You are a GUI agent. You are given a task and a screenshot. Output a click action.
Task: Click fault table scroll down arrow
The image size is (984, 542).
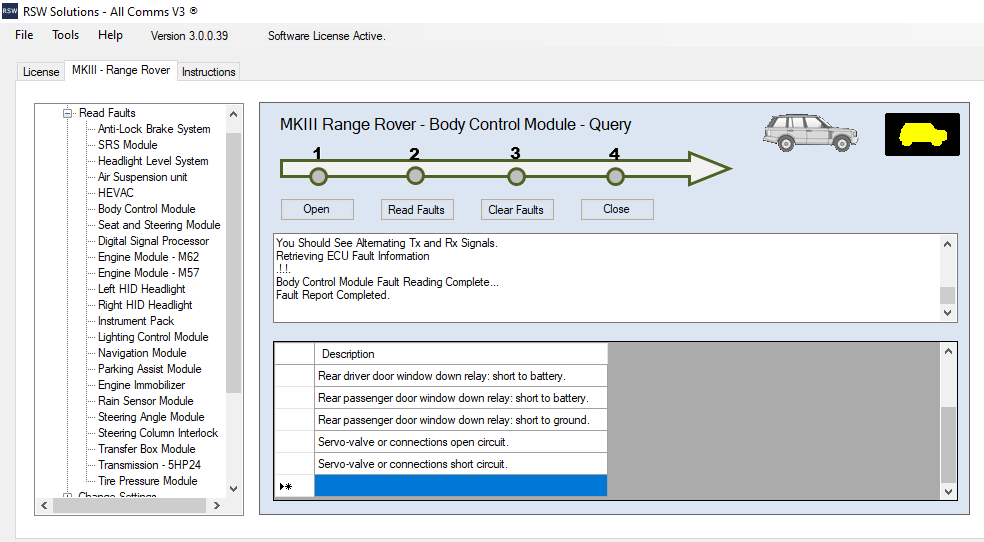click(948, 492)
